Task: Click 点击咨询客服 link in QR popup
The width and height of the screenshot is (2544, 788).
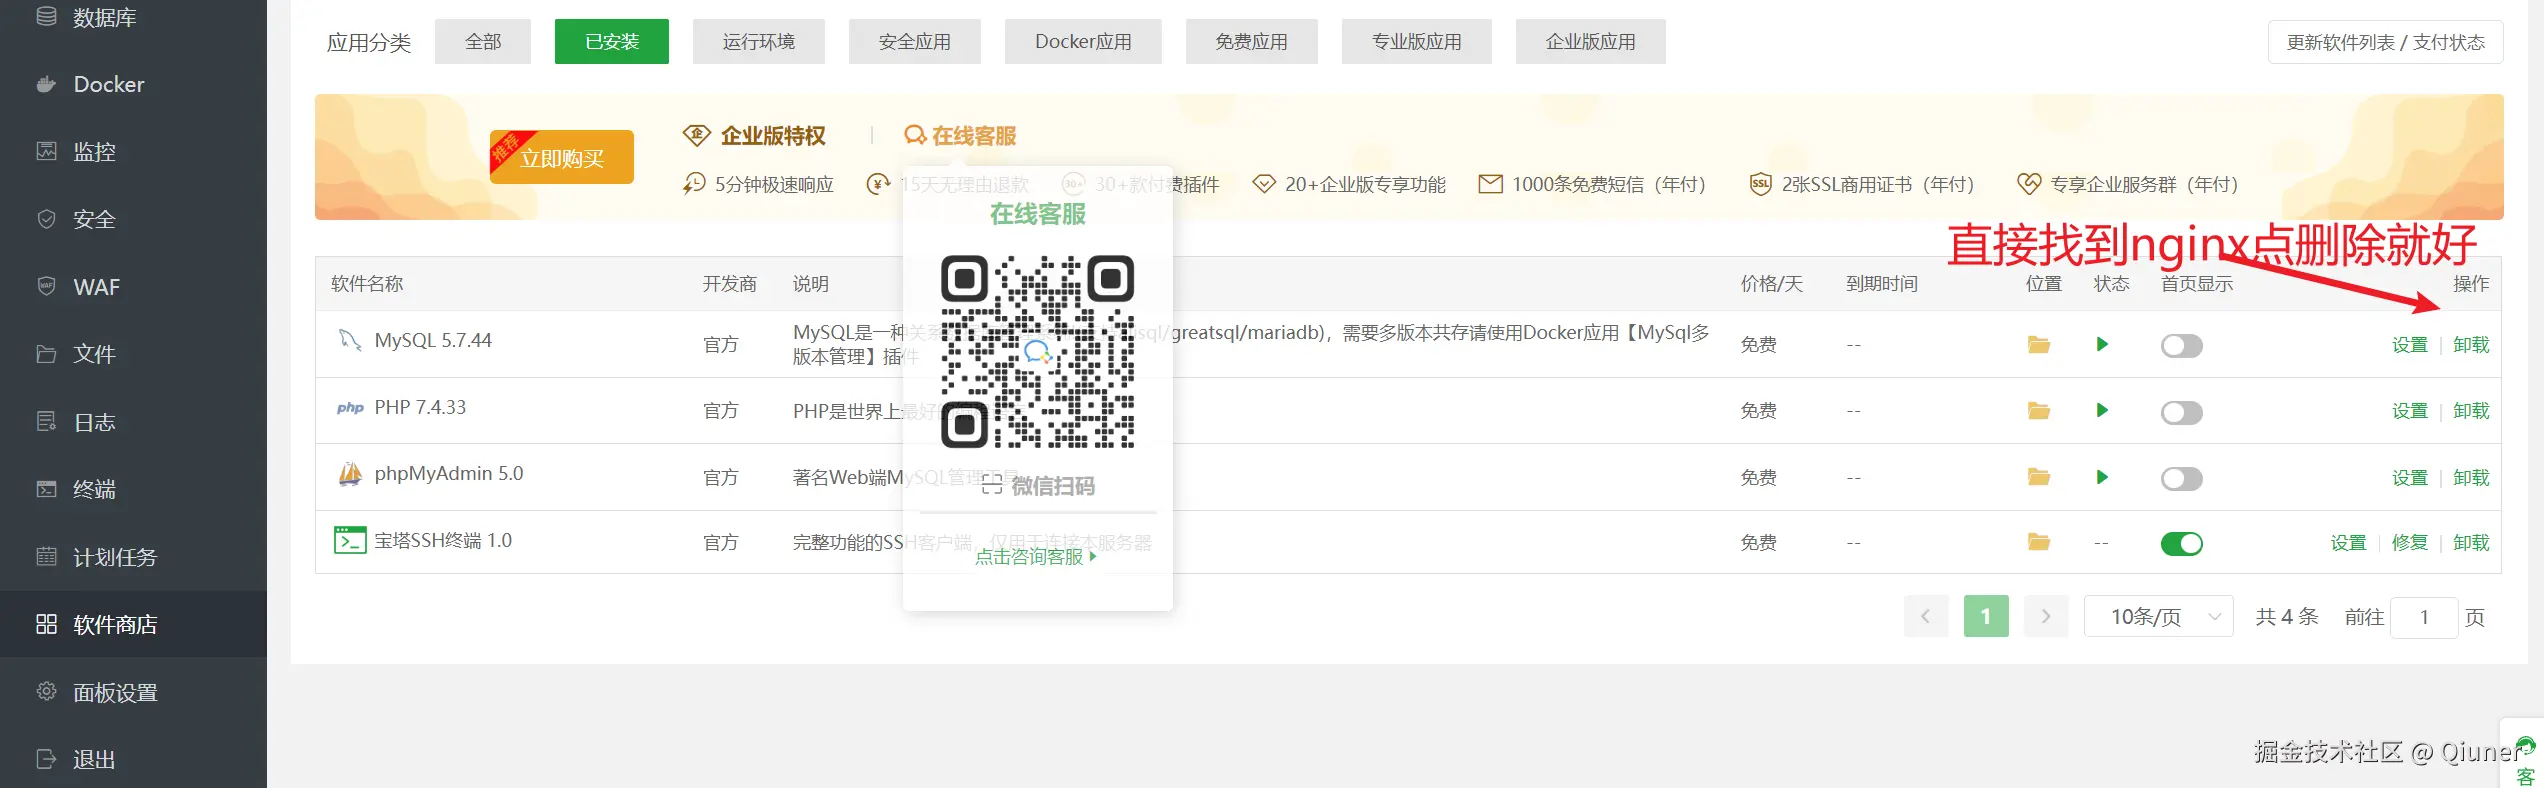Action: click(x=1036, y=557)
